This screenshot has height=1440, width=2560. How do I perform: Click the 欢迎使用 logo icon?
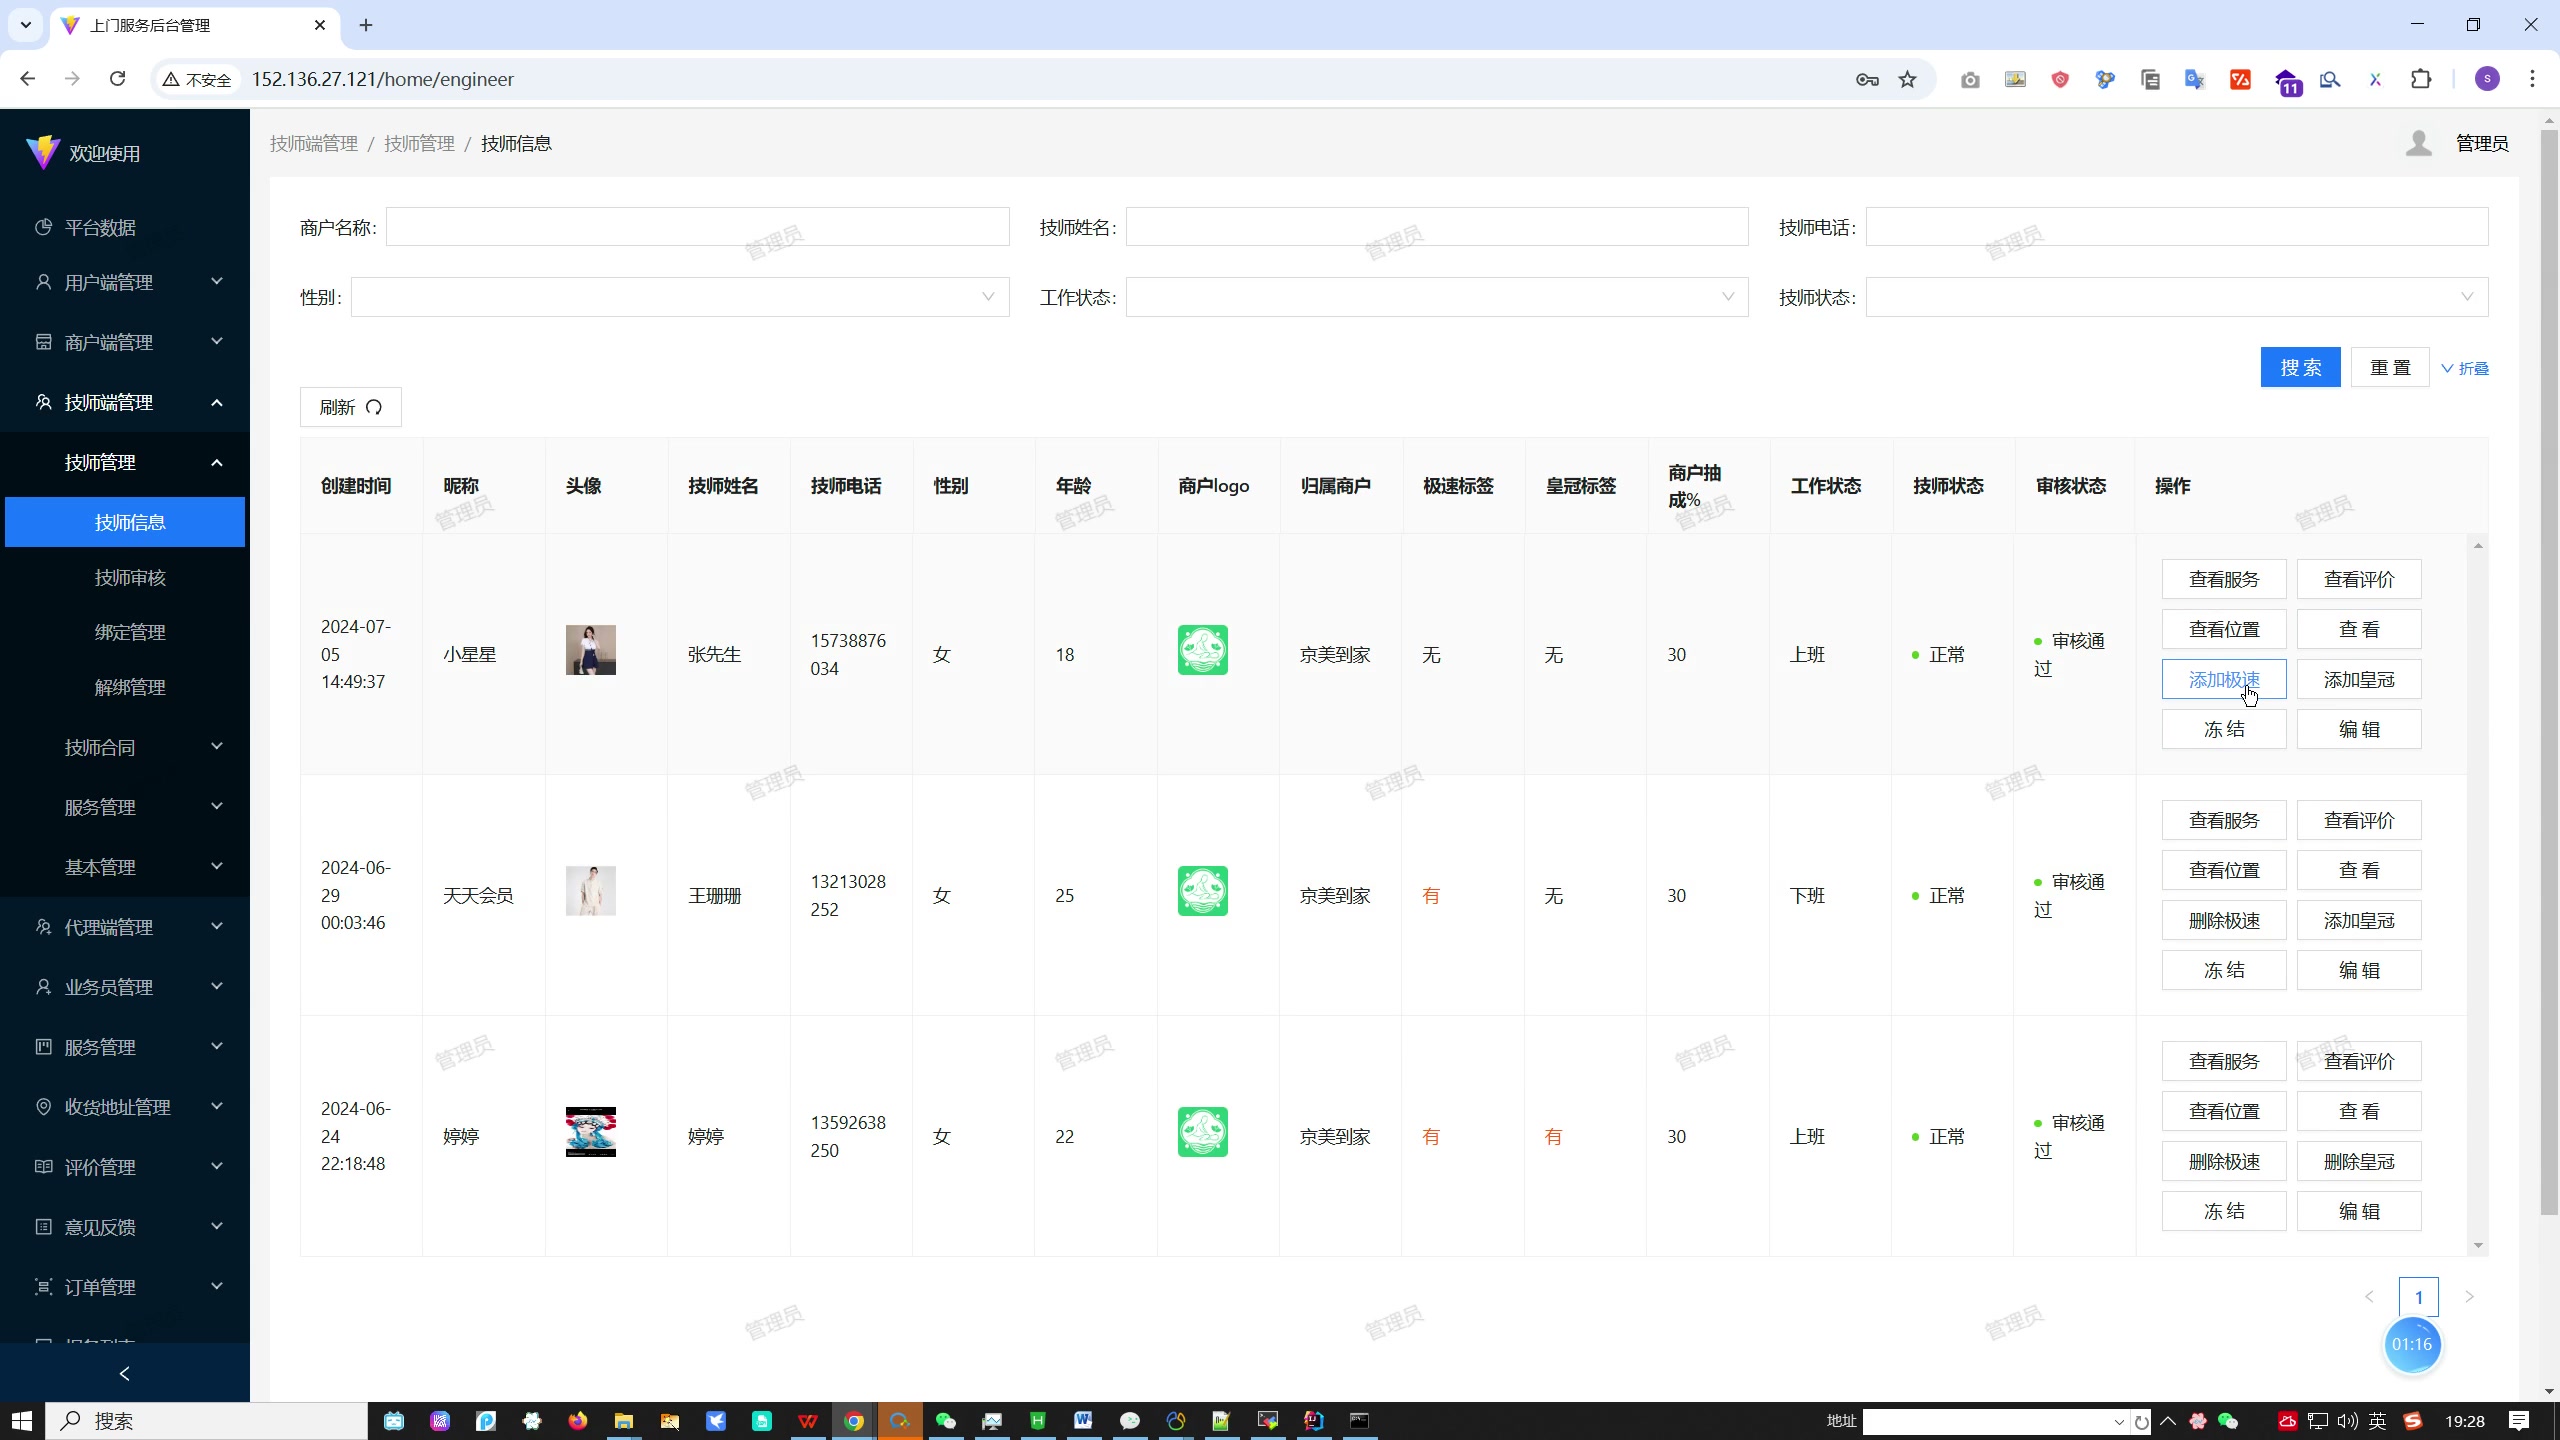(x=43, y=152)
